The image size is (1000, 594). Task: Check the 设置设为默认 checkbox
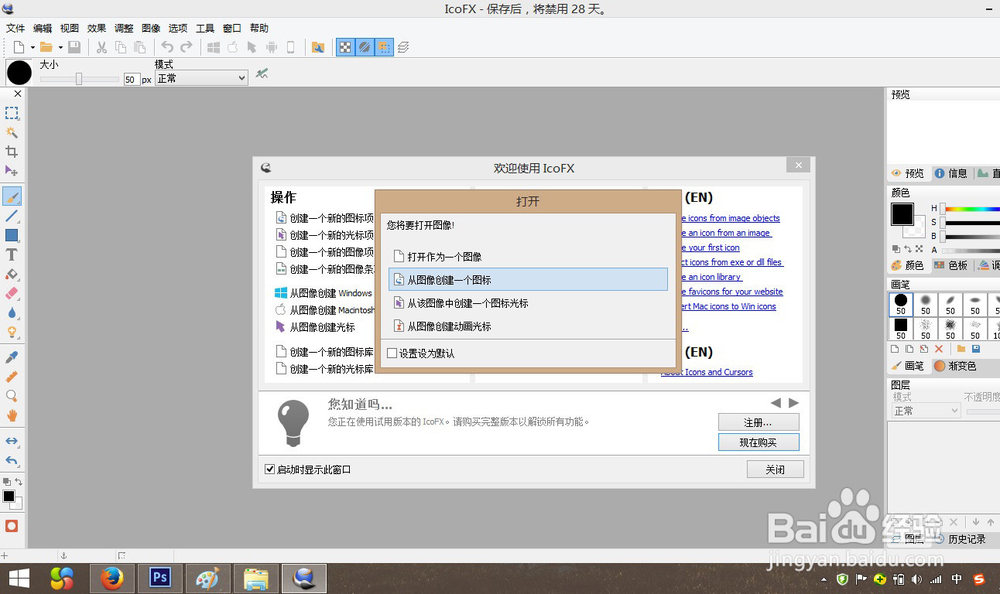pyautogui.click(x=392, y=353)
